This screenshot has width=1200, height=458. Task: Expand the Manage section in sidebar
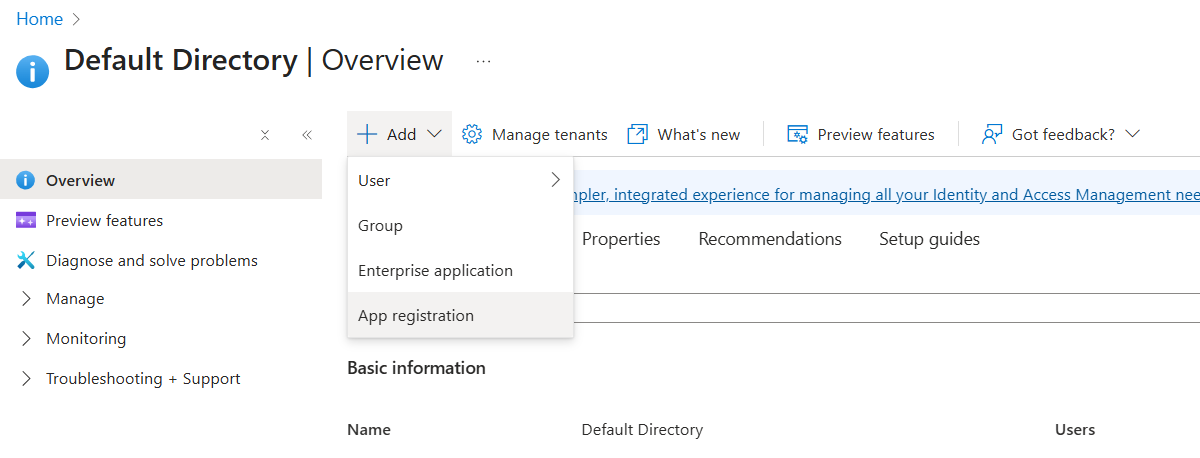coord(27,299)
